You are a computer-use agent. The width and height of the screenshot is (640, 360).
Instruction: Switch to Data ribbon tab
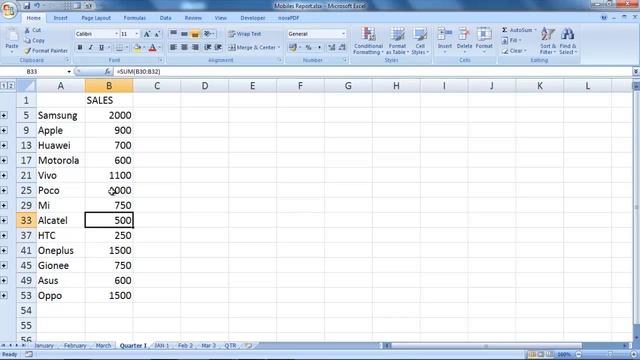pos(165,18)
